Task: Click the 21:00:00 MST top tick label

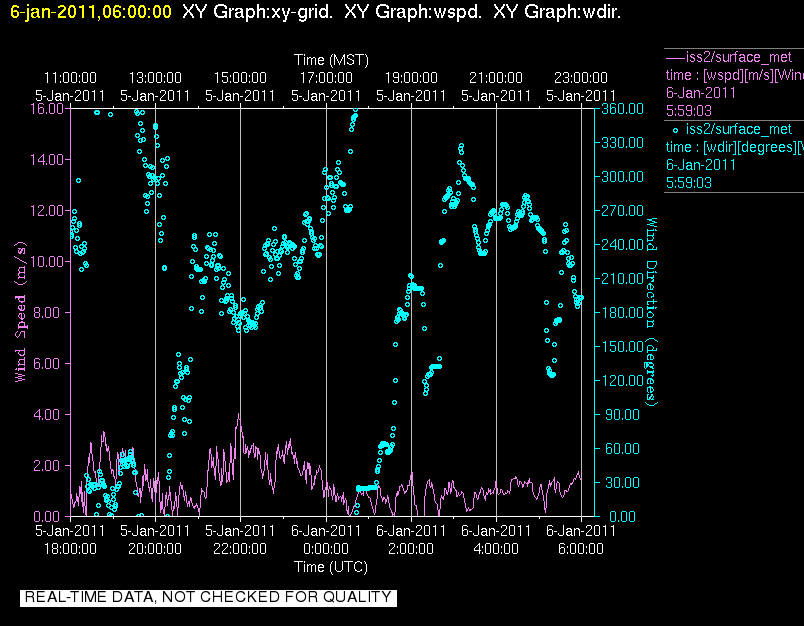Action: click(x=496, y=78)
